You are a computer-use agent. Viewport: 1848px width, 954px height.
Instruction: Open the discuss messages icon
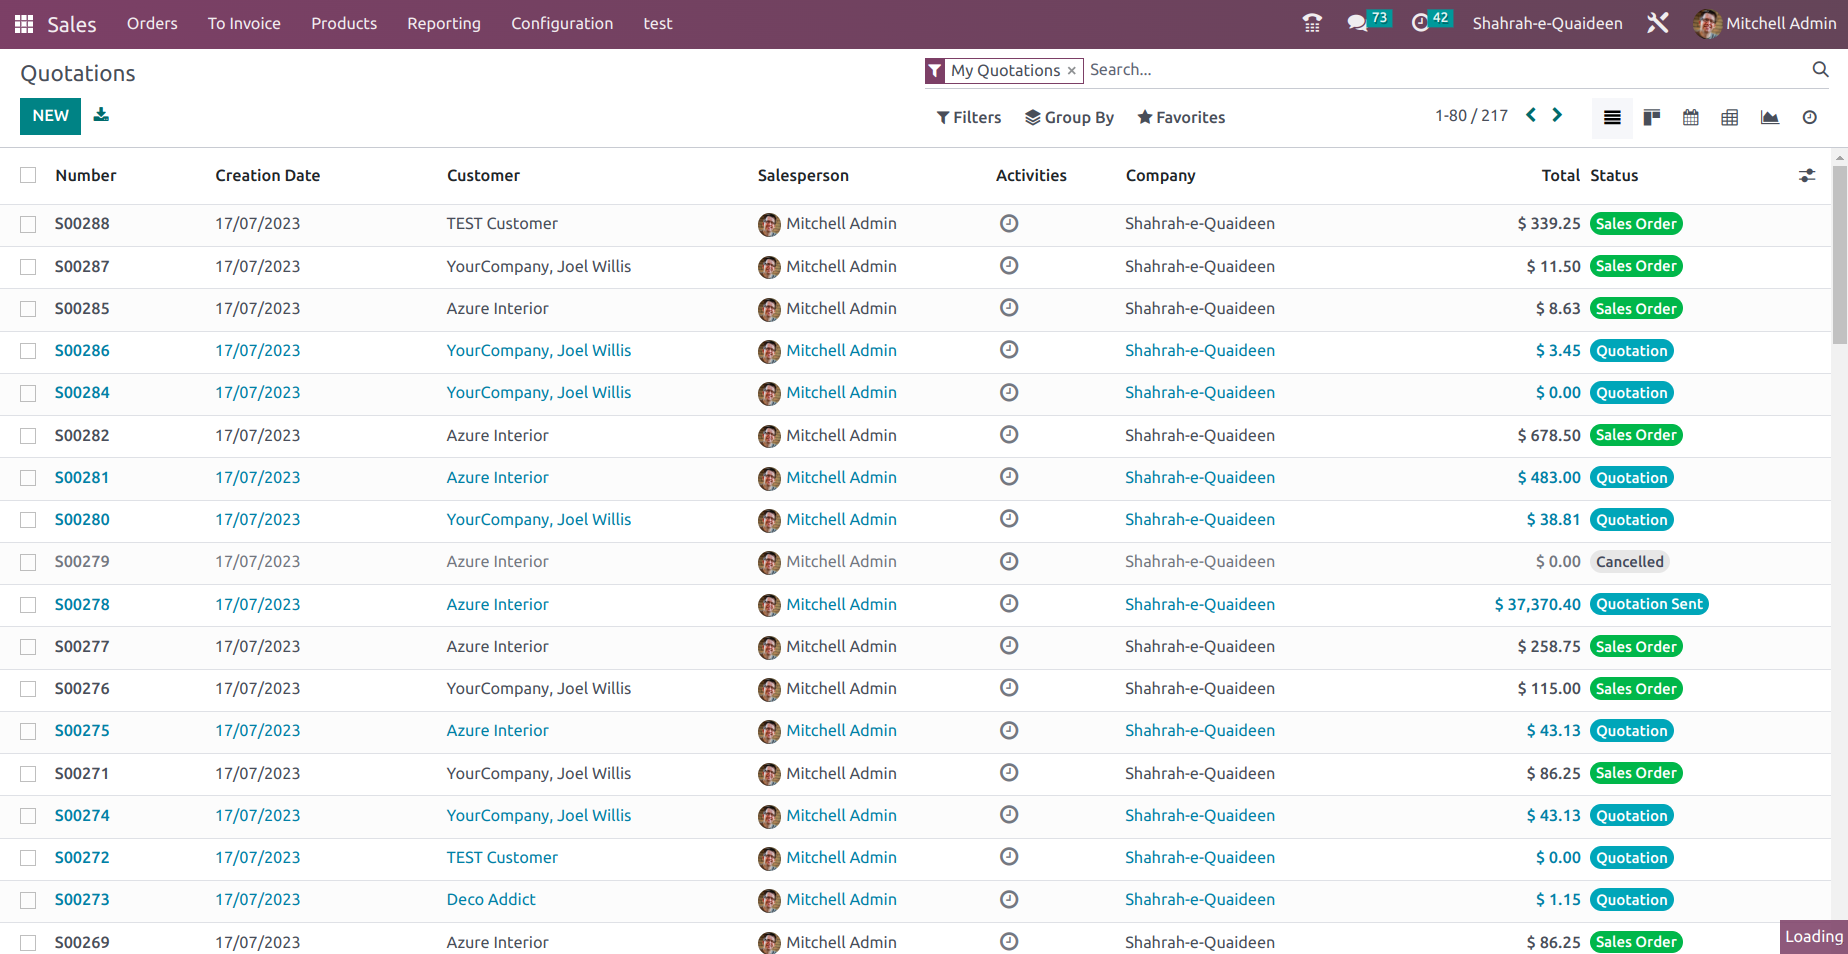[1357, 23]
